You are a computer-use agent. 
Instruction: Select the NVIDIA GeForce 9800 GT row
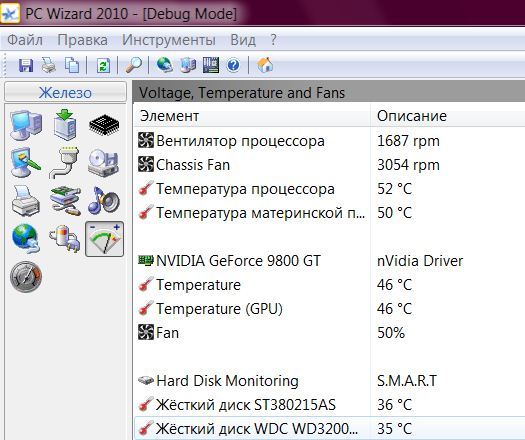point(329,261)
